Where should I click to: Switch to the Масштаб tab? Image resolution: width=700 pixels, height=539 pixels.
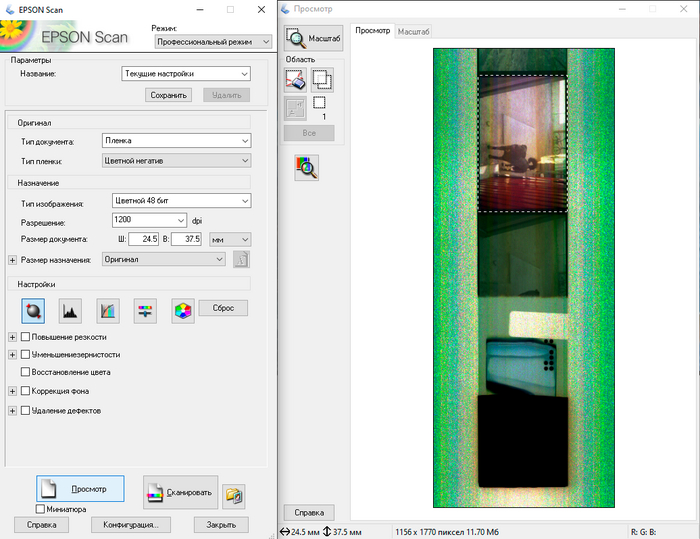[x=414, y=32]
